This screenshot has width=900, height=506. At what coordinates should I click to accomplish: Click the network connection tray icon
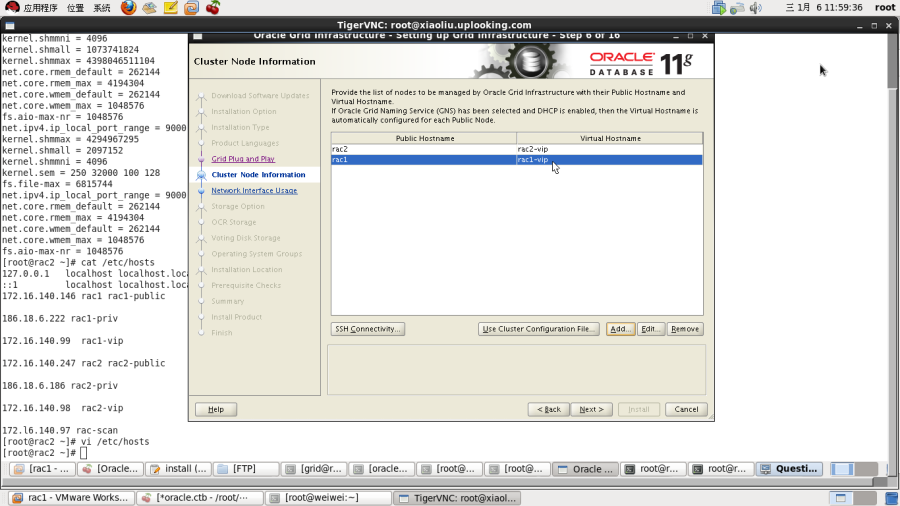click(x=737, y=7)
